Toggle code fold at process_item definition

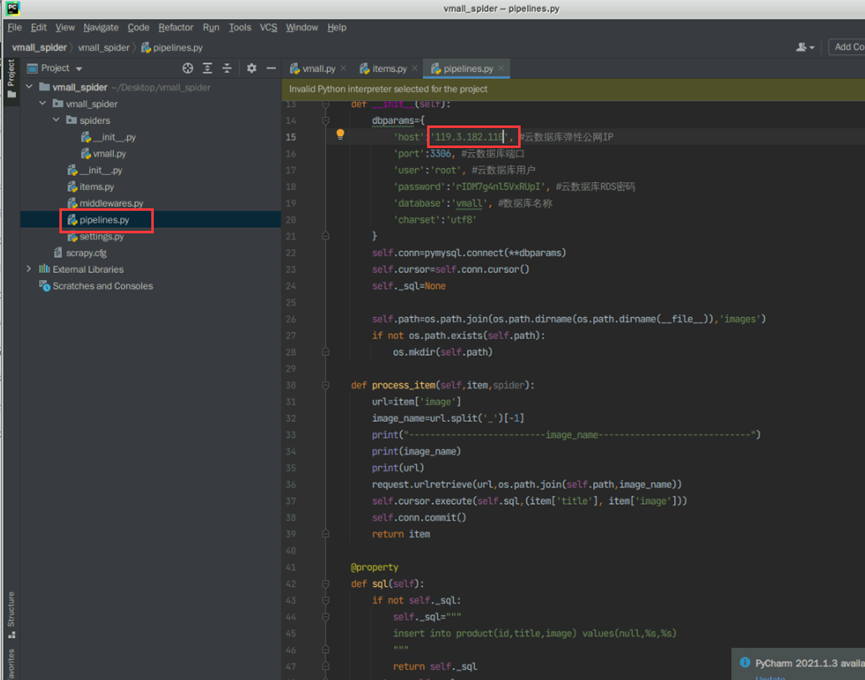(x=325, y=385)
